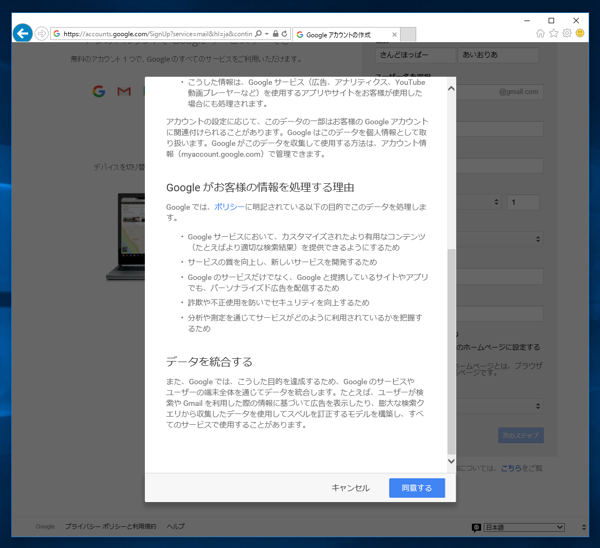The height and width of the screenshot is (548, 600).
Task: Click the search magnifier in address bar
Action: pyautogui.click(x=259, y=34)
